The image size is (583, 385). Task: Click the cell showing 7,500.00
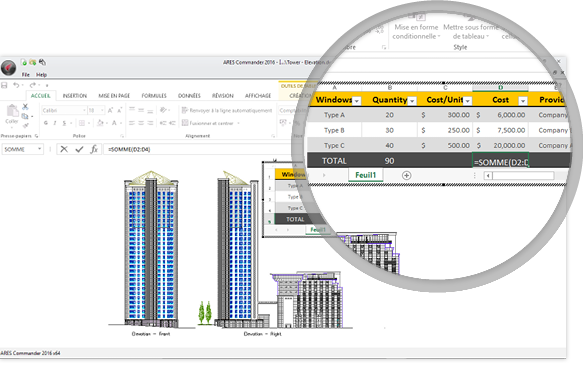(500, 130)
